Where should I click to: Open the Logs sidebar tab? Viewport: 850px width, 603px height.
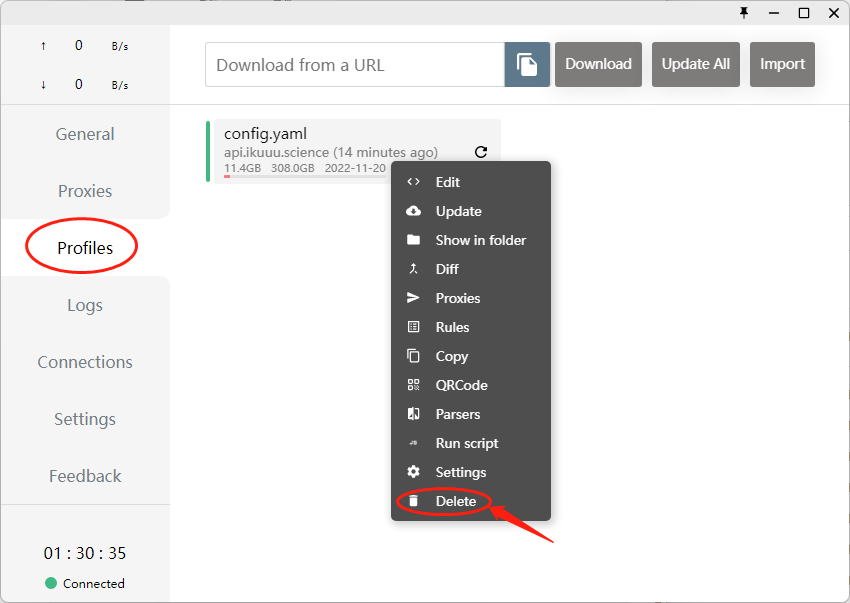(85, 305)
